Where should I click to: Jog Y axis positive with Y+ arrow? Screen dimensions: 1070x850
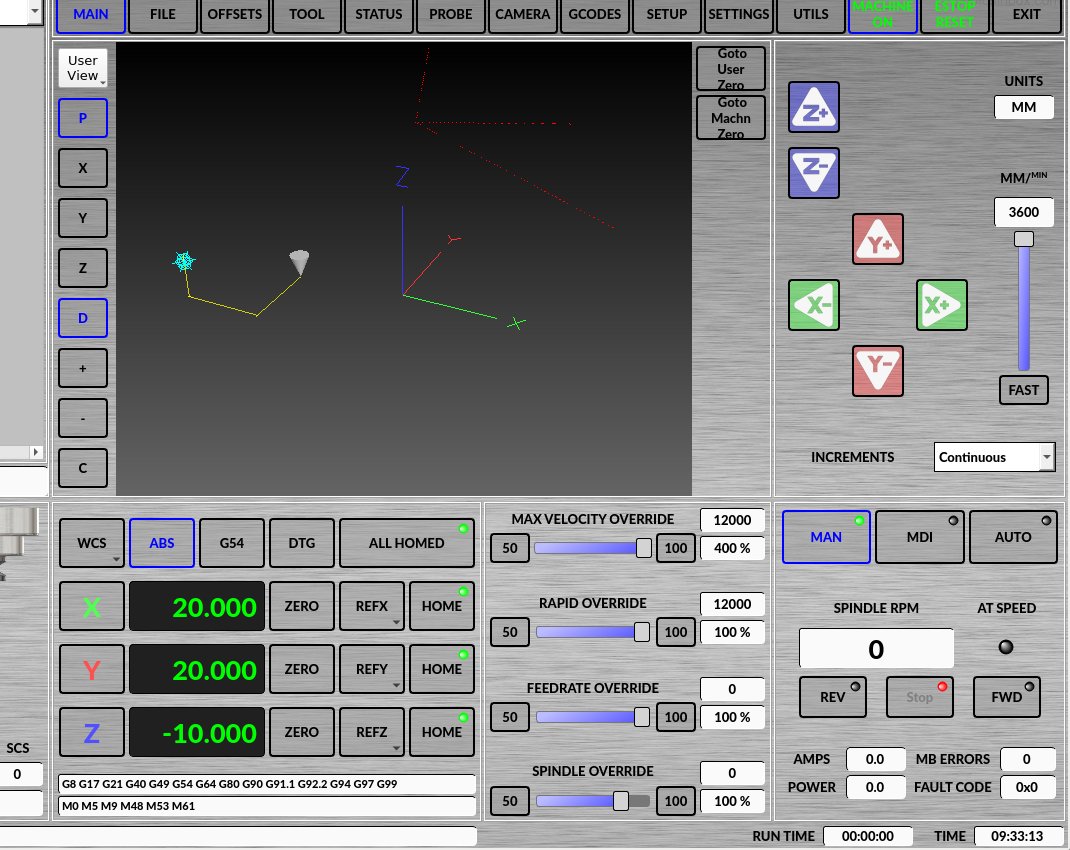tap(878, 239)
